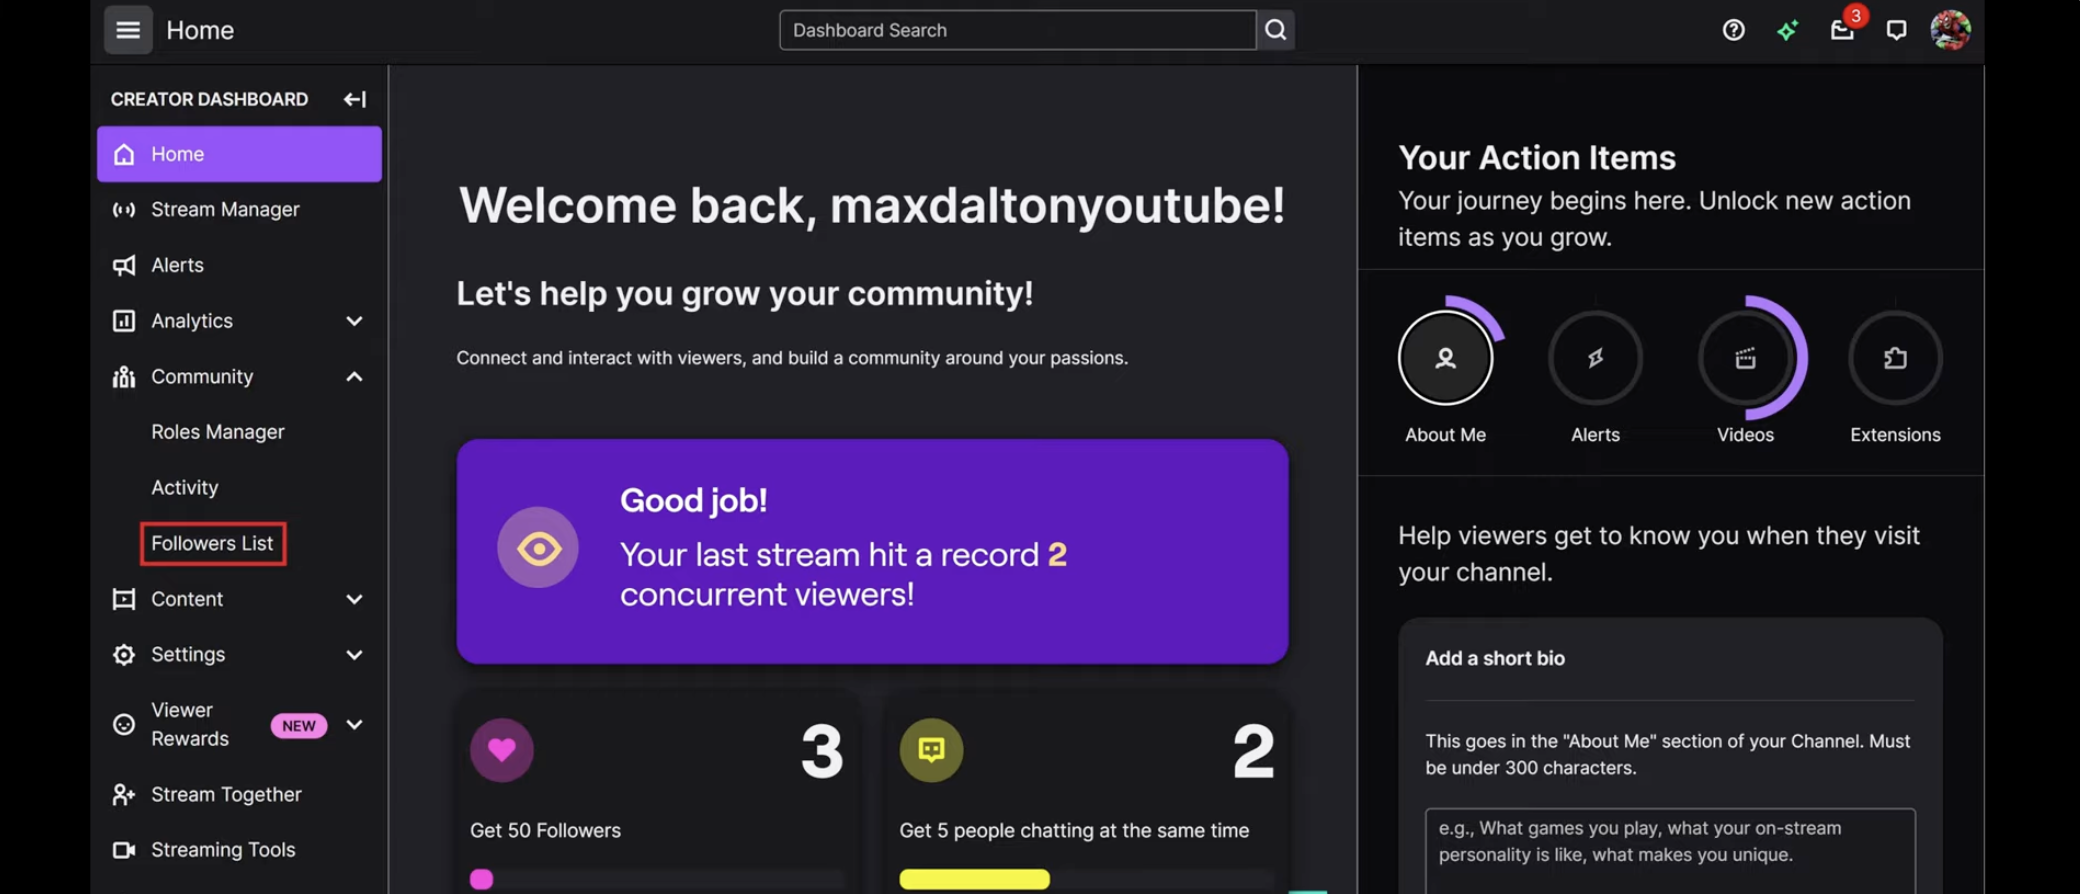Viewport: 2080px width, 894px height.
Task: Open the hamburger navigation menu
Action: point(128,30)
